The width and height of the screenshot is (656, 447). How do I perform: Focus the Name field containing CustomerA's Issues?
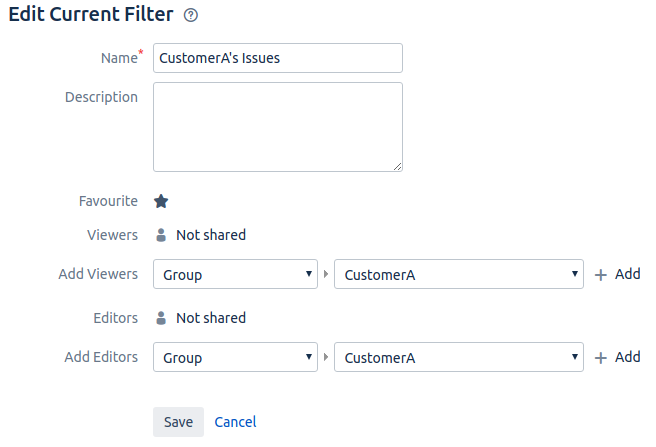pyautogui.click(x=277, y=58)
